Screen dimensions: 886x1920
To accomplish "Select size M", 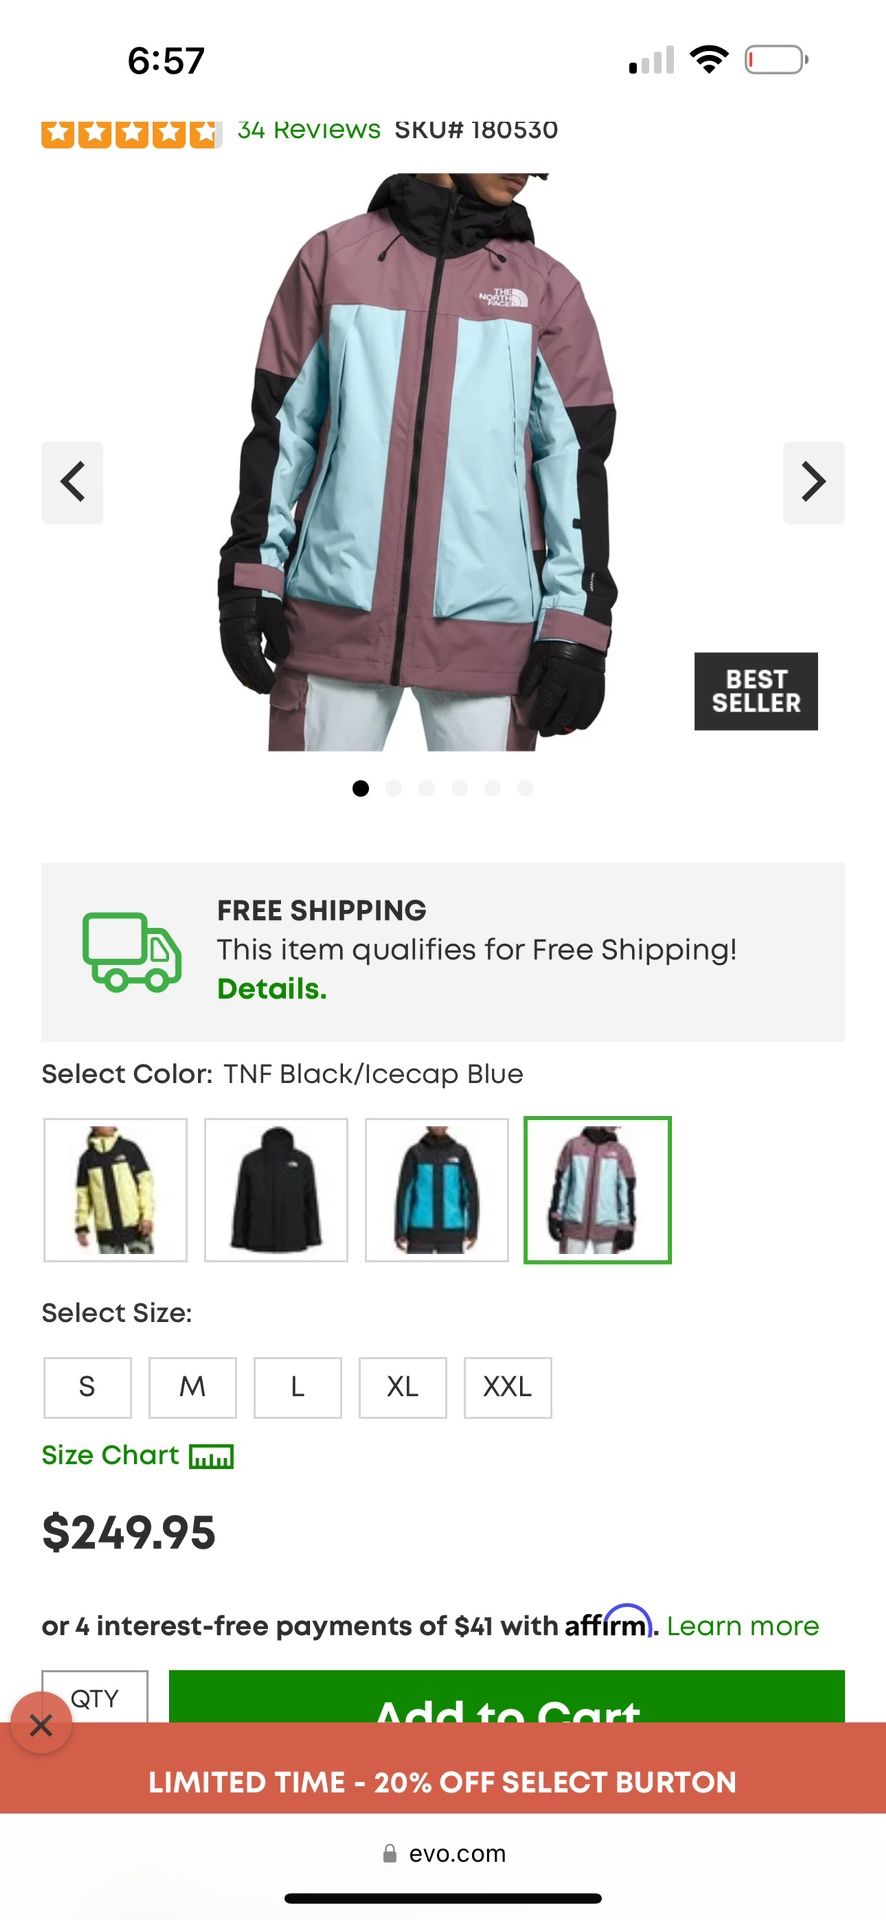I will pos(192,1387).
